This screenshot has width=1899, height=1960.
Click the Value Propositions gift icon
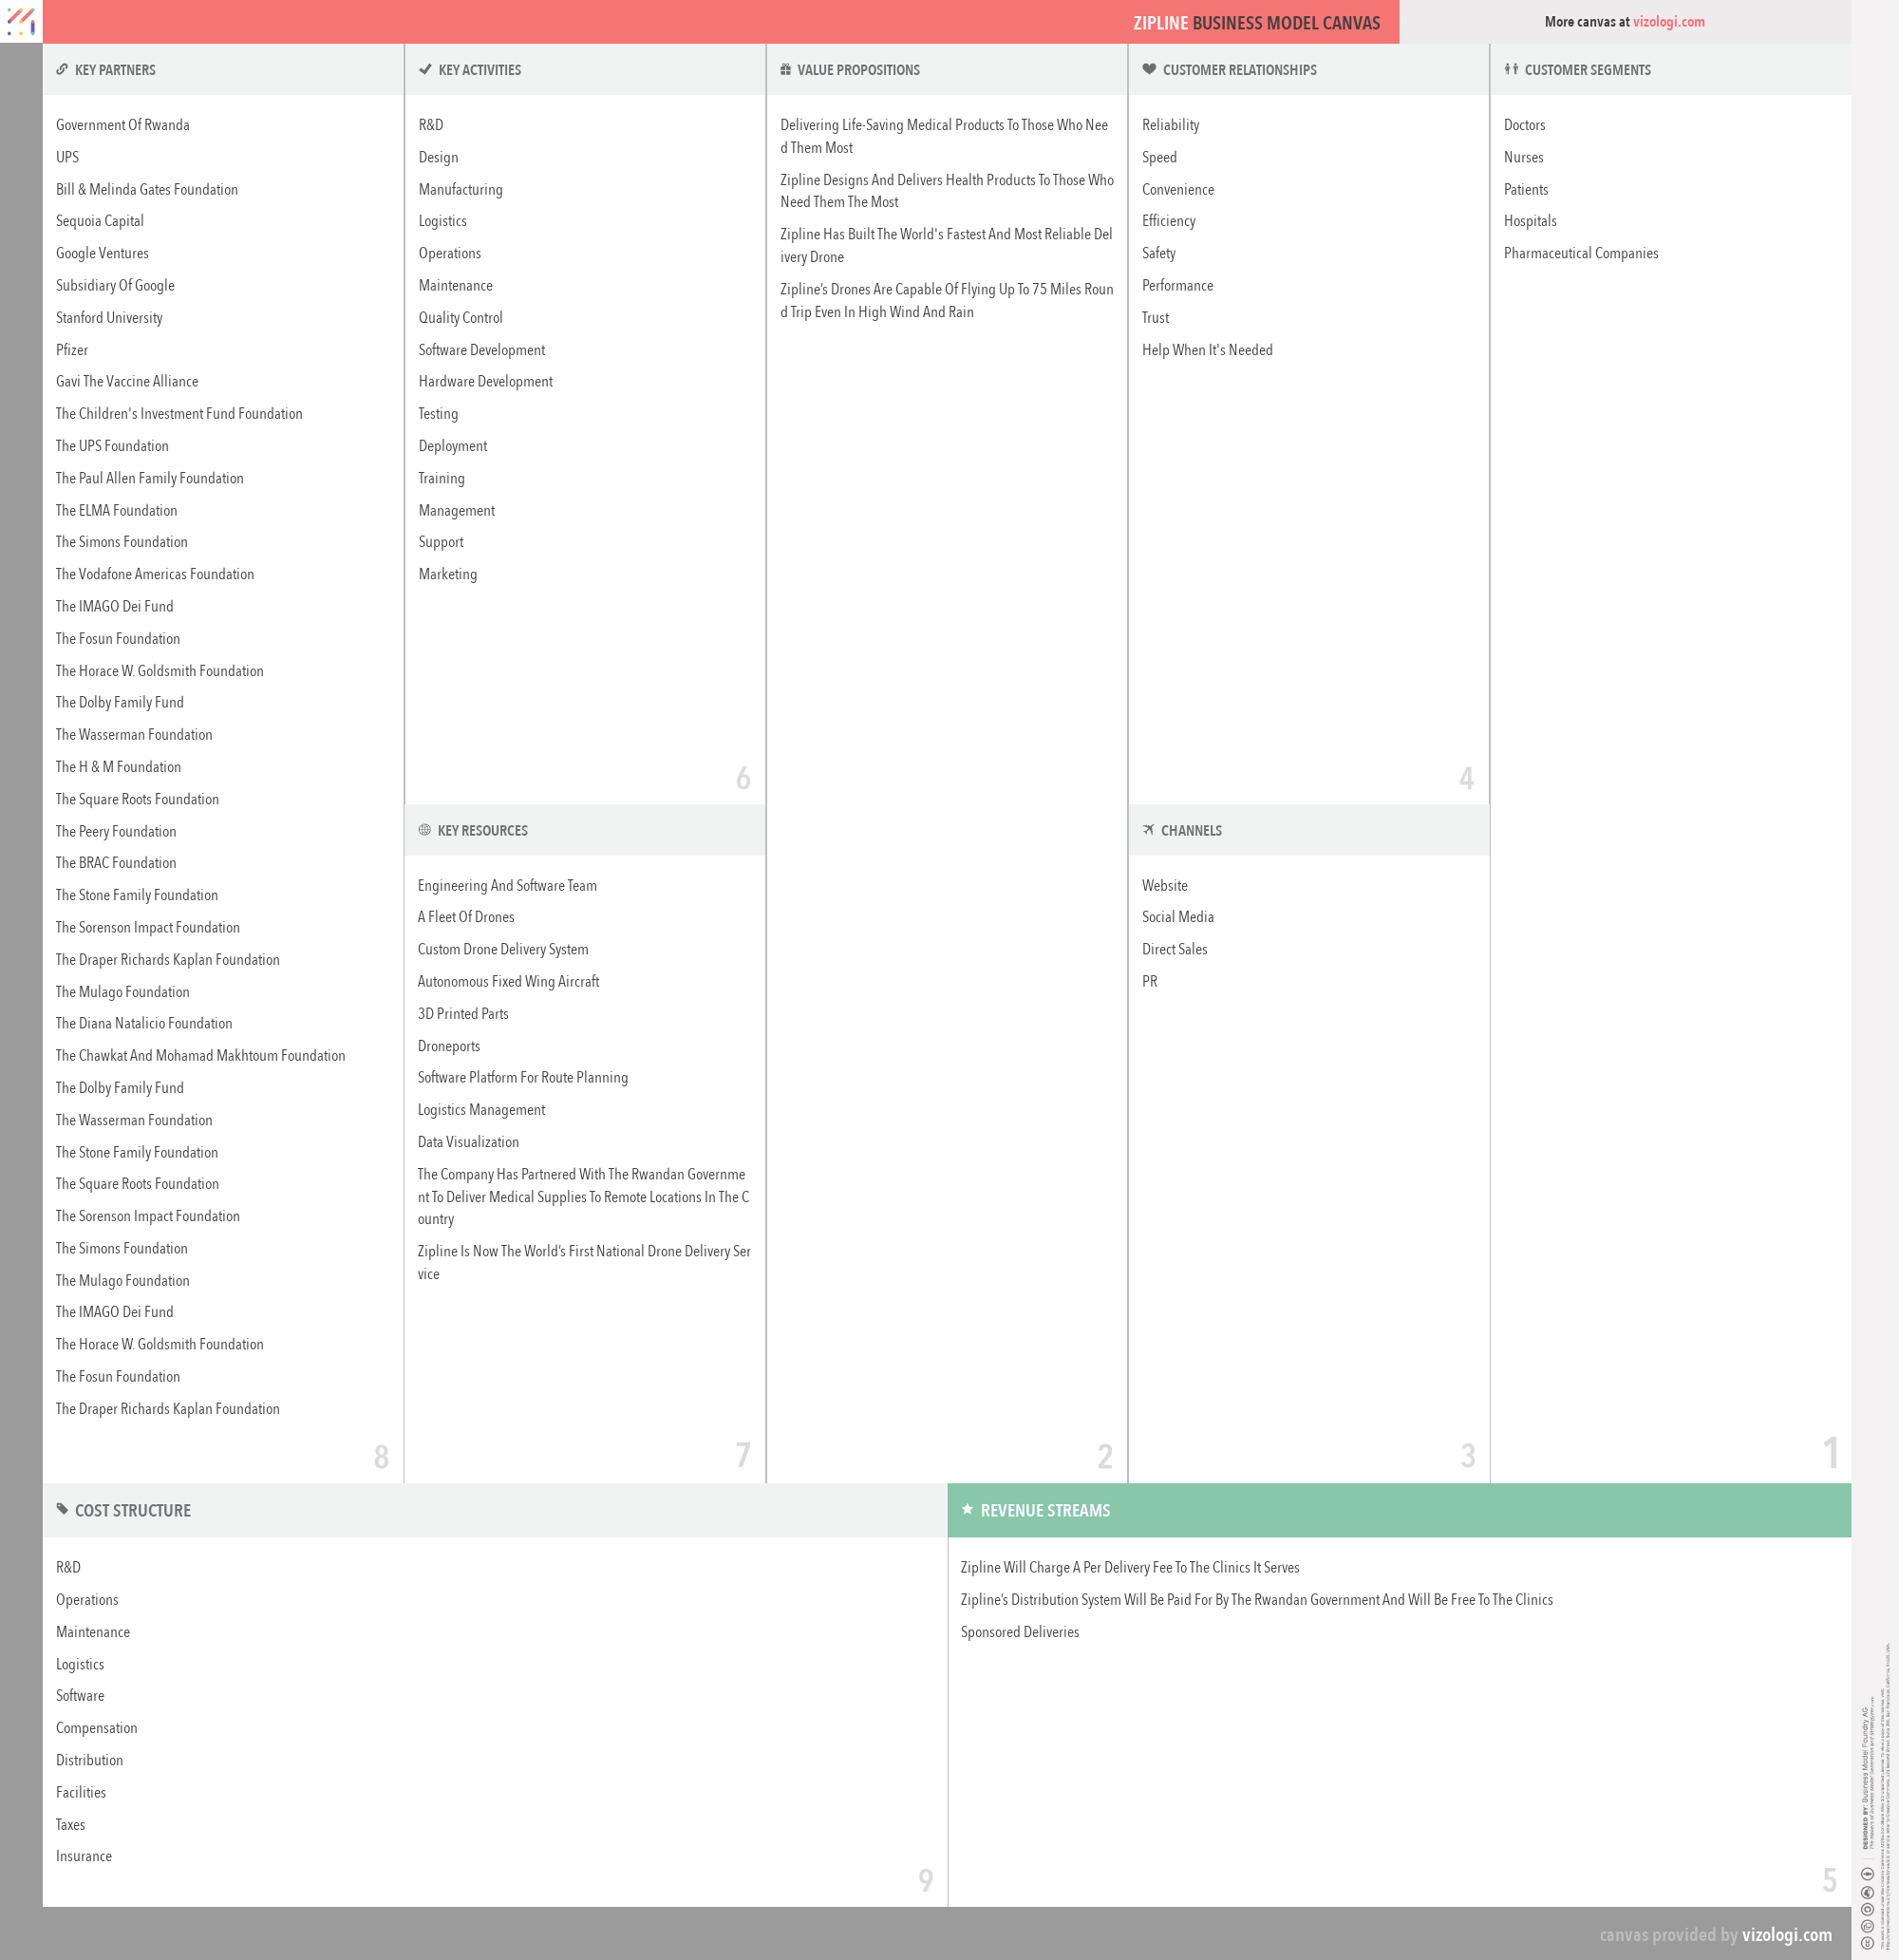[x=785, y=70]
